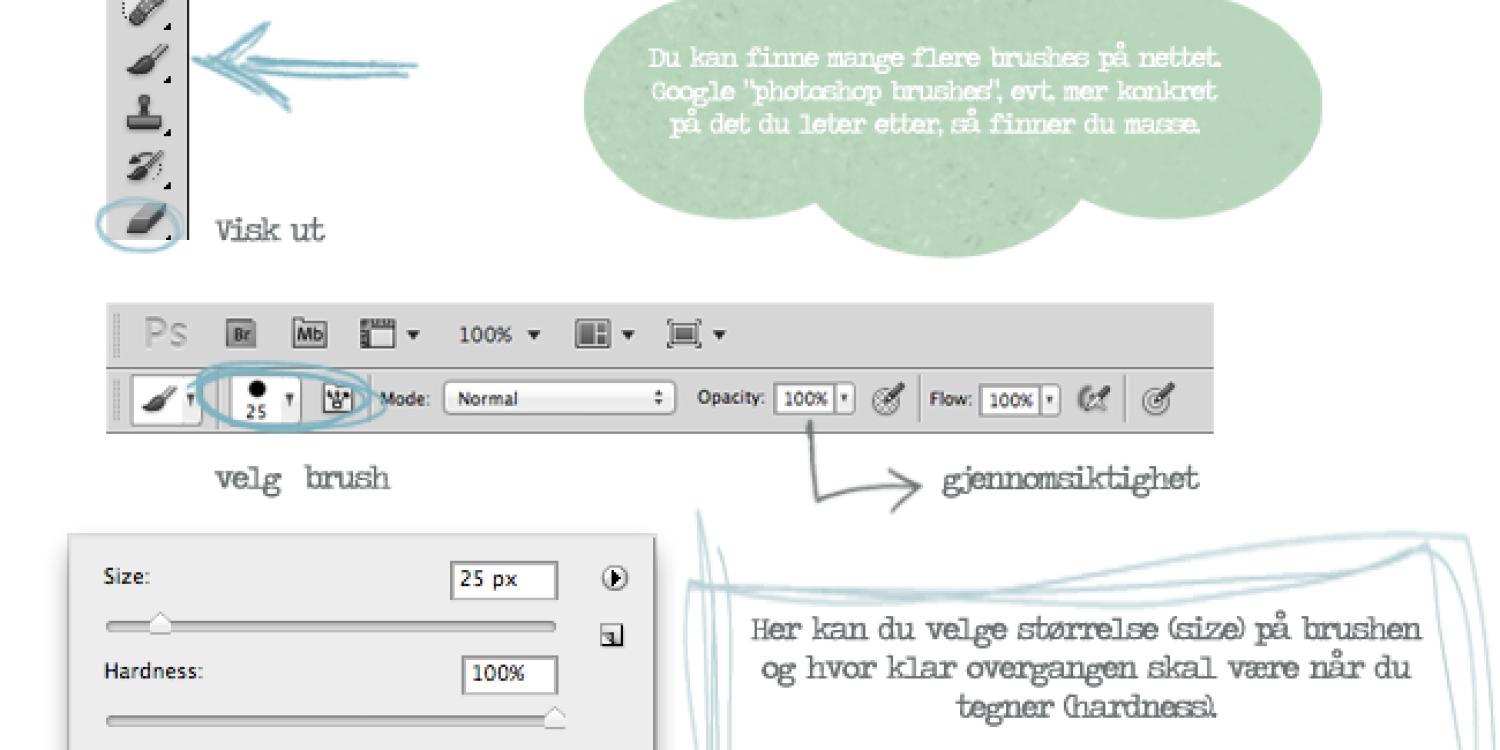Image resolution: width=1500 pixels, height=750 pixels.
Task: Open the Arrange Documents dropdown
Action: [x=604, y=335]
